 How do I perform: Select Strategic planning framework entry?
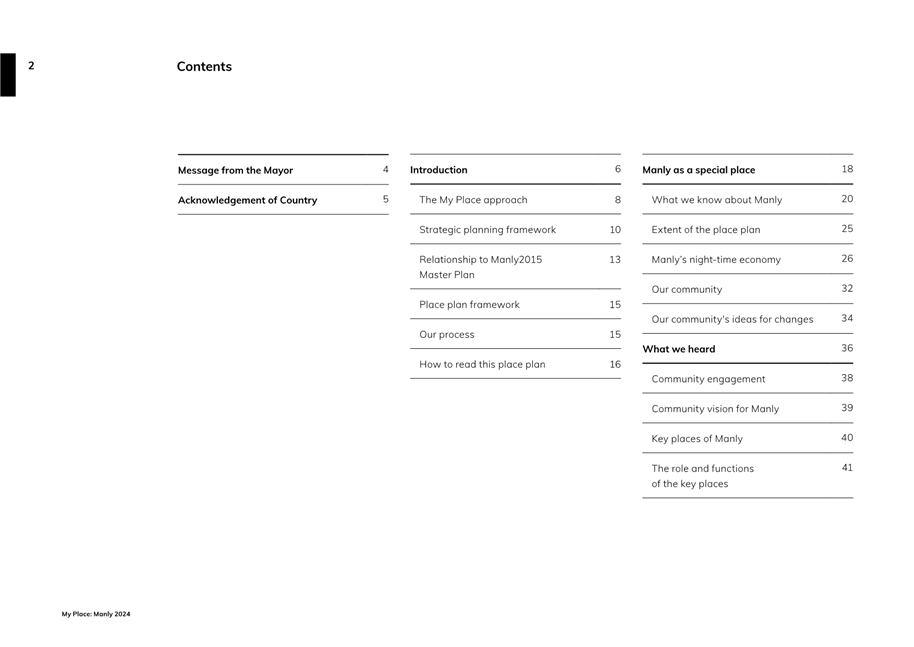[487, 230]
